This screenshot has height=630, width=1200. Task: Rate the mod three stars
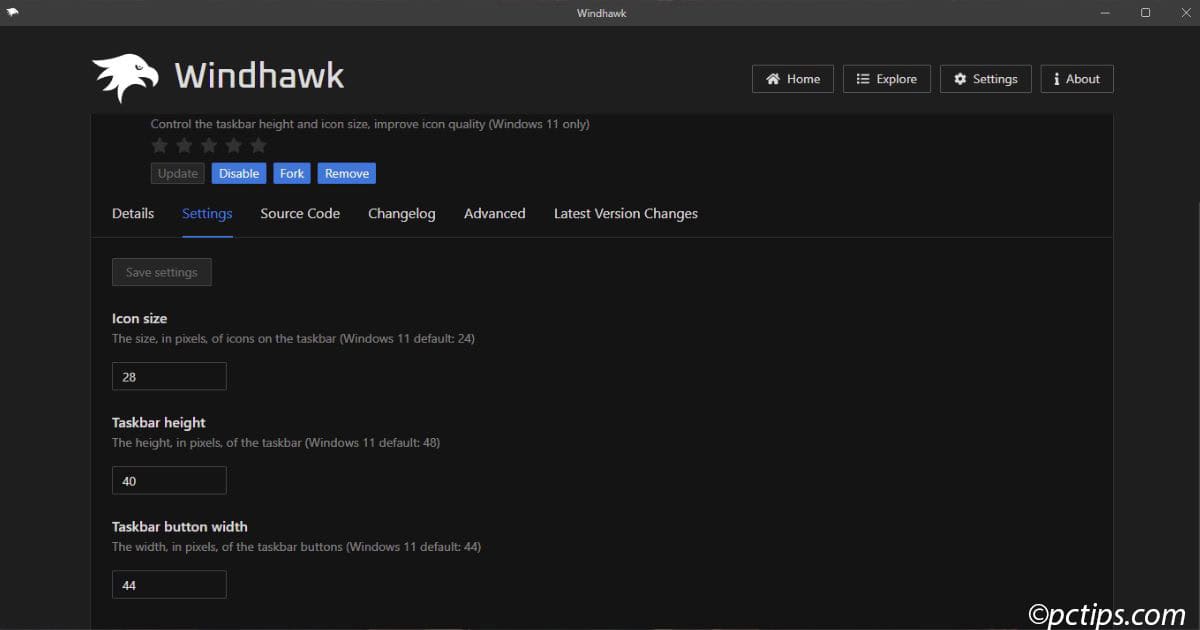click(x=209, y=146)
